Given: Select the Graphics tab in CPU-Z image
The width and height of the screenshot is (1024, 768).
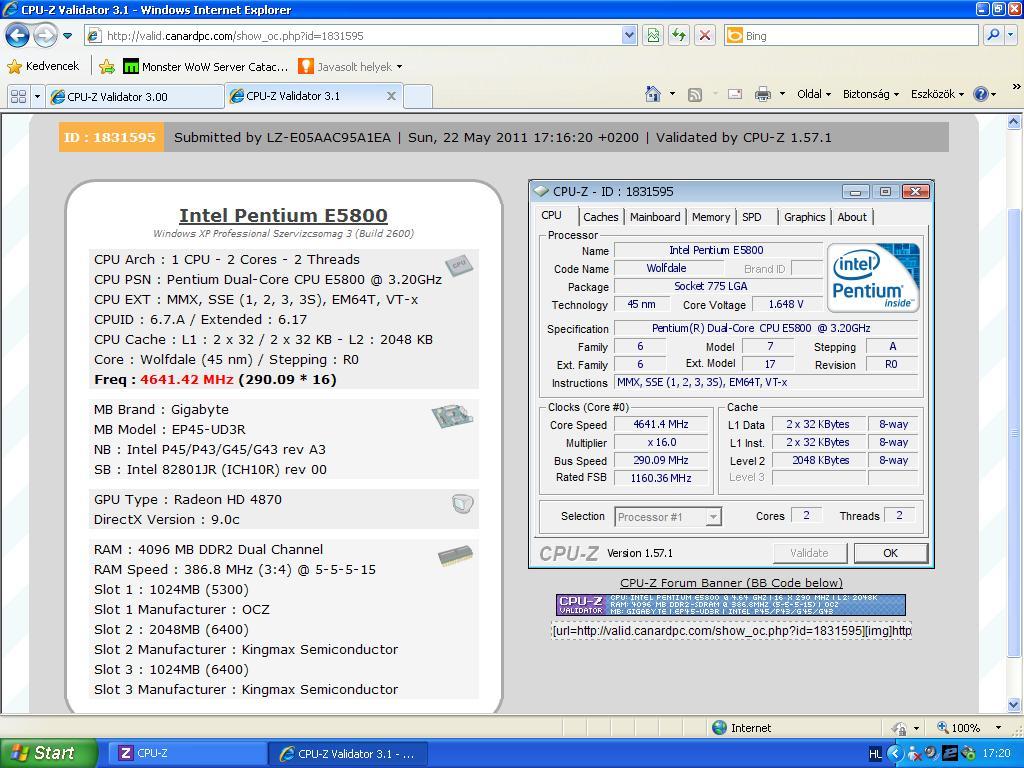Looking at the screenshot, I should point(805,217).
